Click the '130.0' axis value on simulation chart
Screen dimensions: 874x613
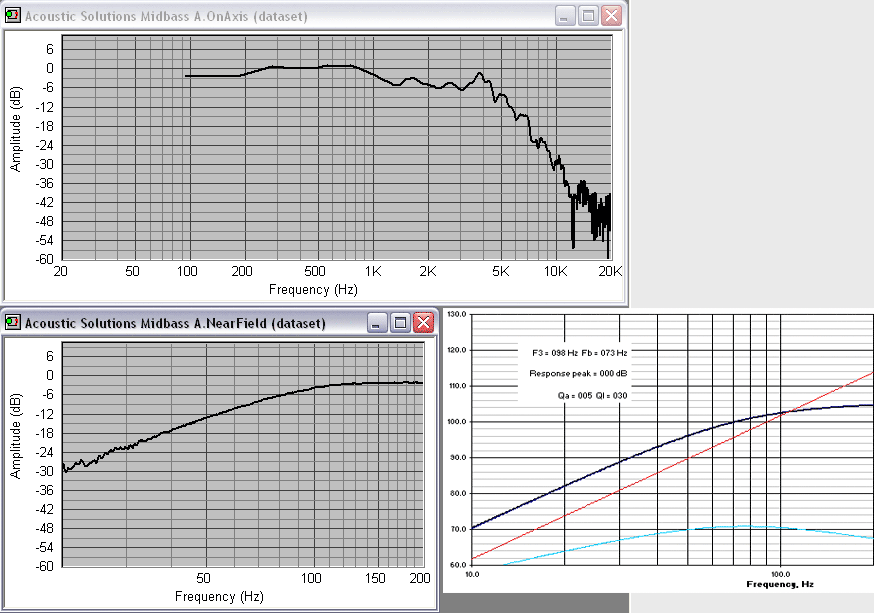[457, 314]
